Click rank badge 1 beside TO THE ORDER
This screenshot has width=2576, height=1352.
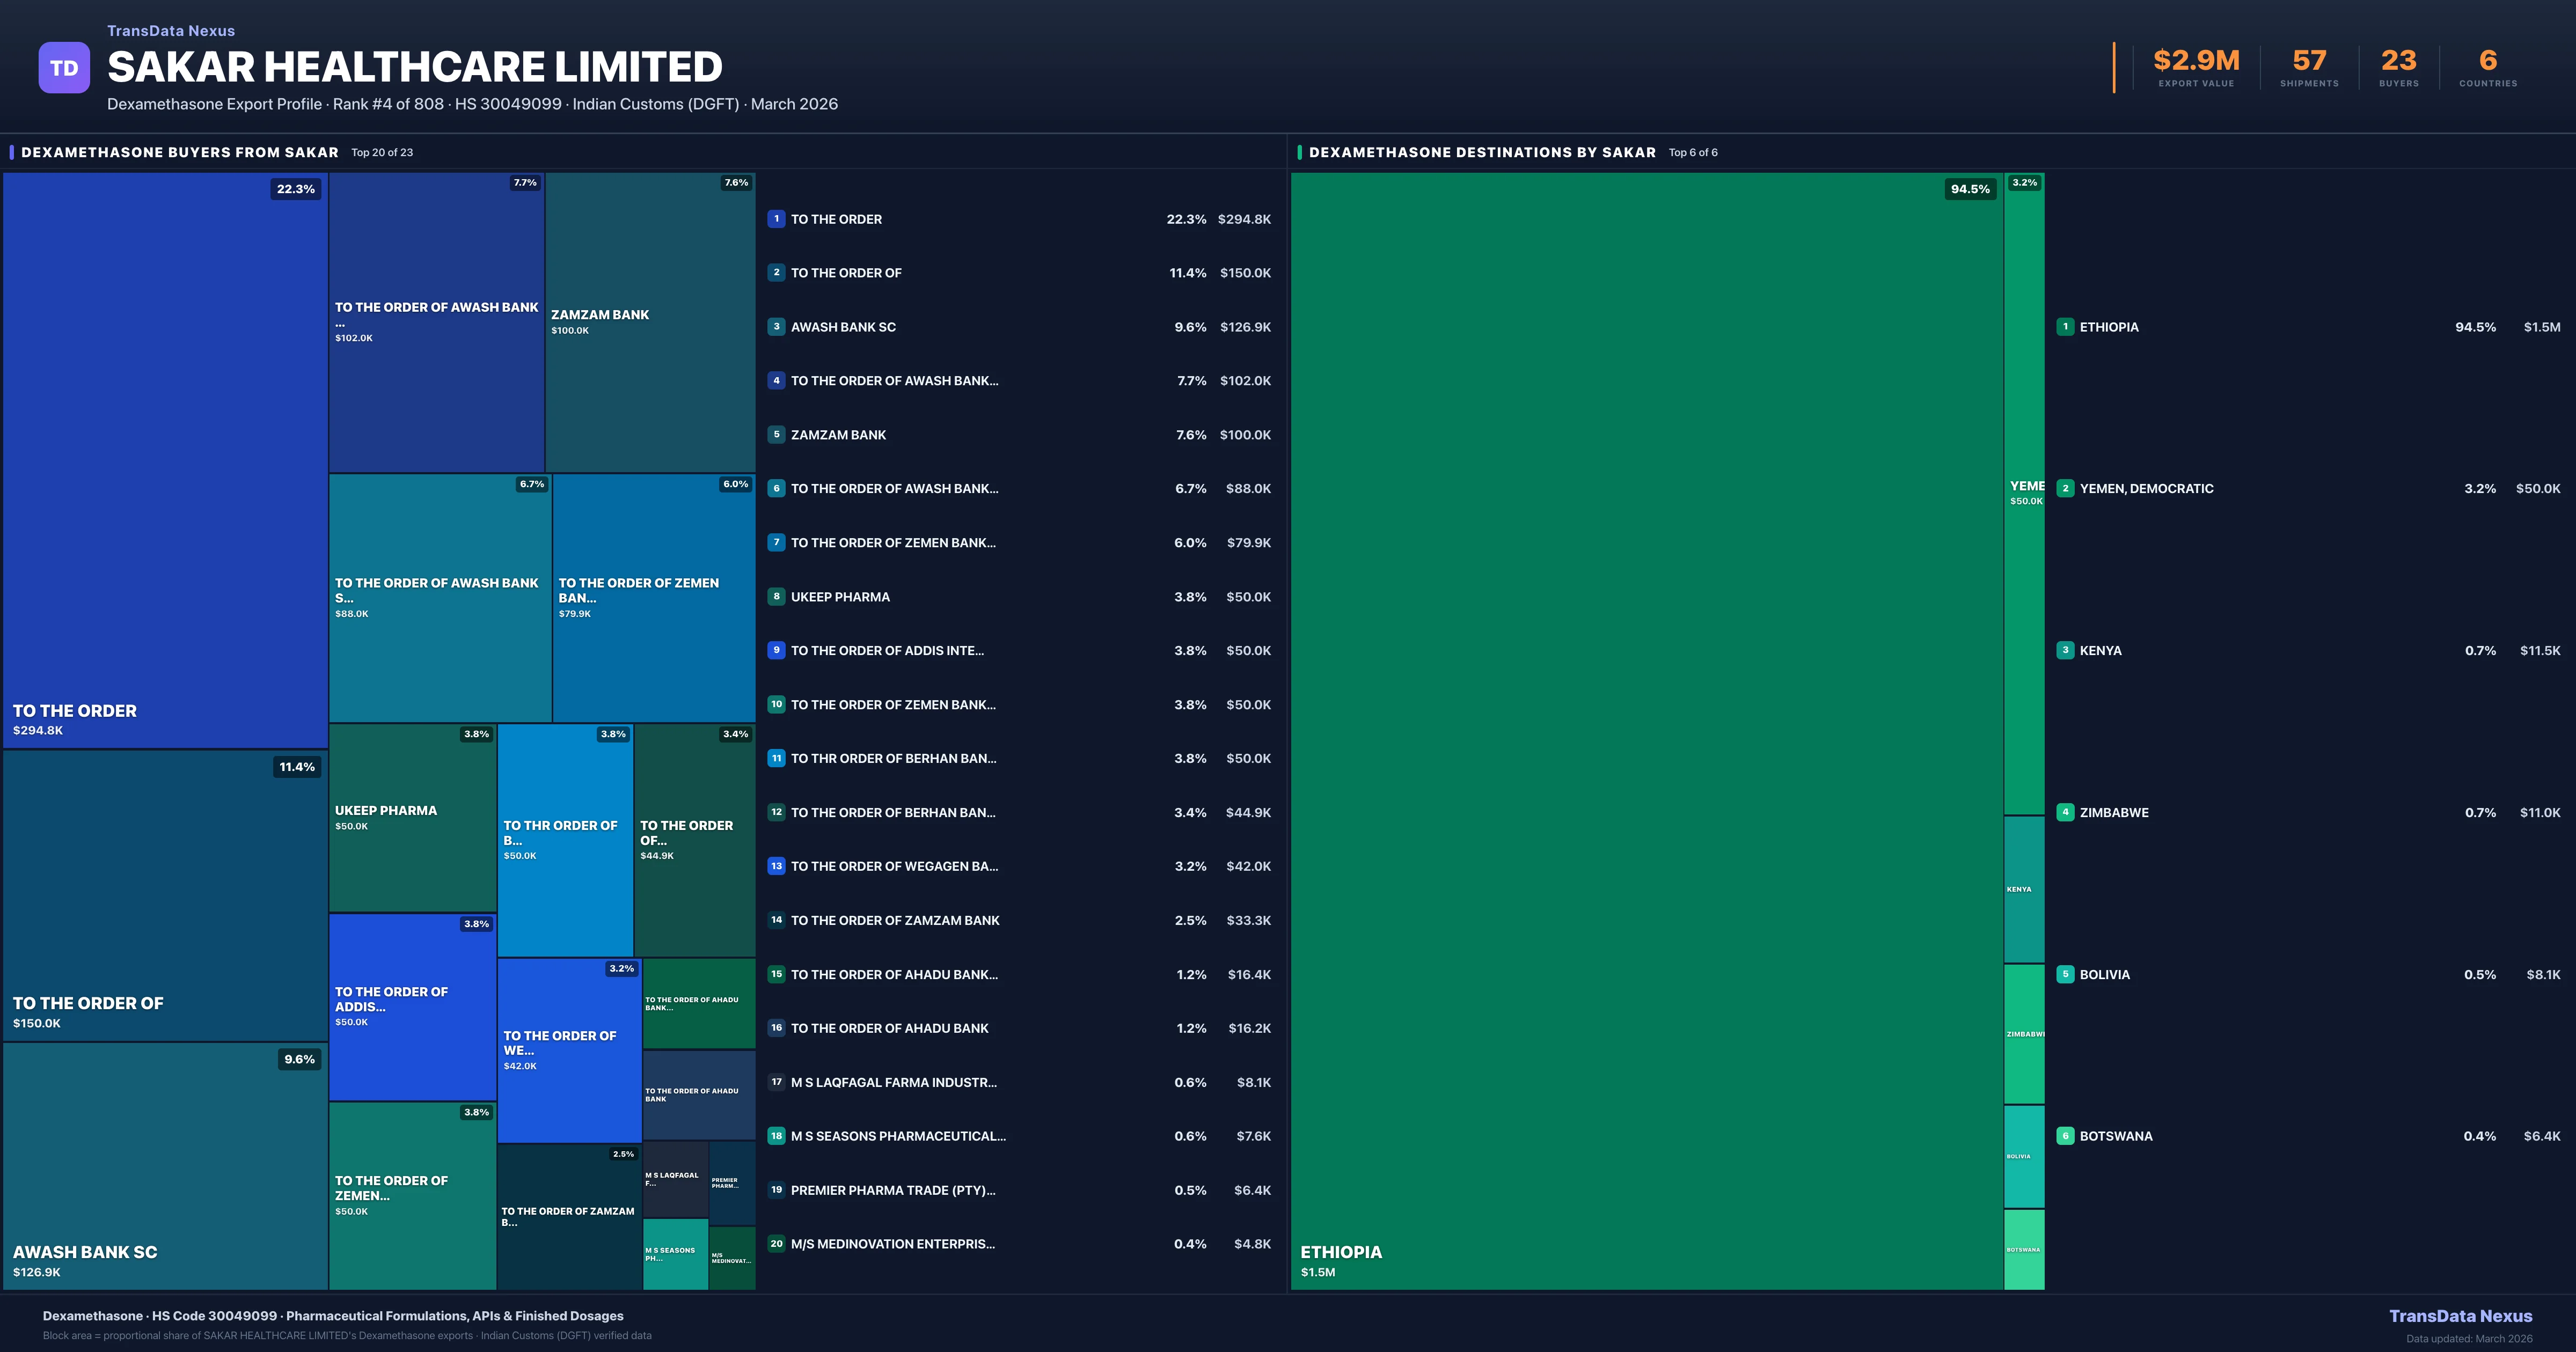[776, 219]
